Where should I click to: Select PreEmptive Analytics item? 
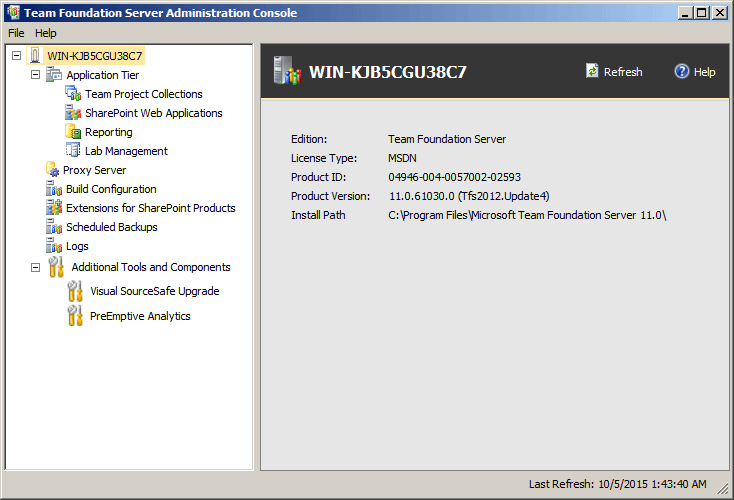pos(140,316)
